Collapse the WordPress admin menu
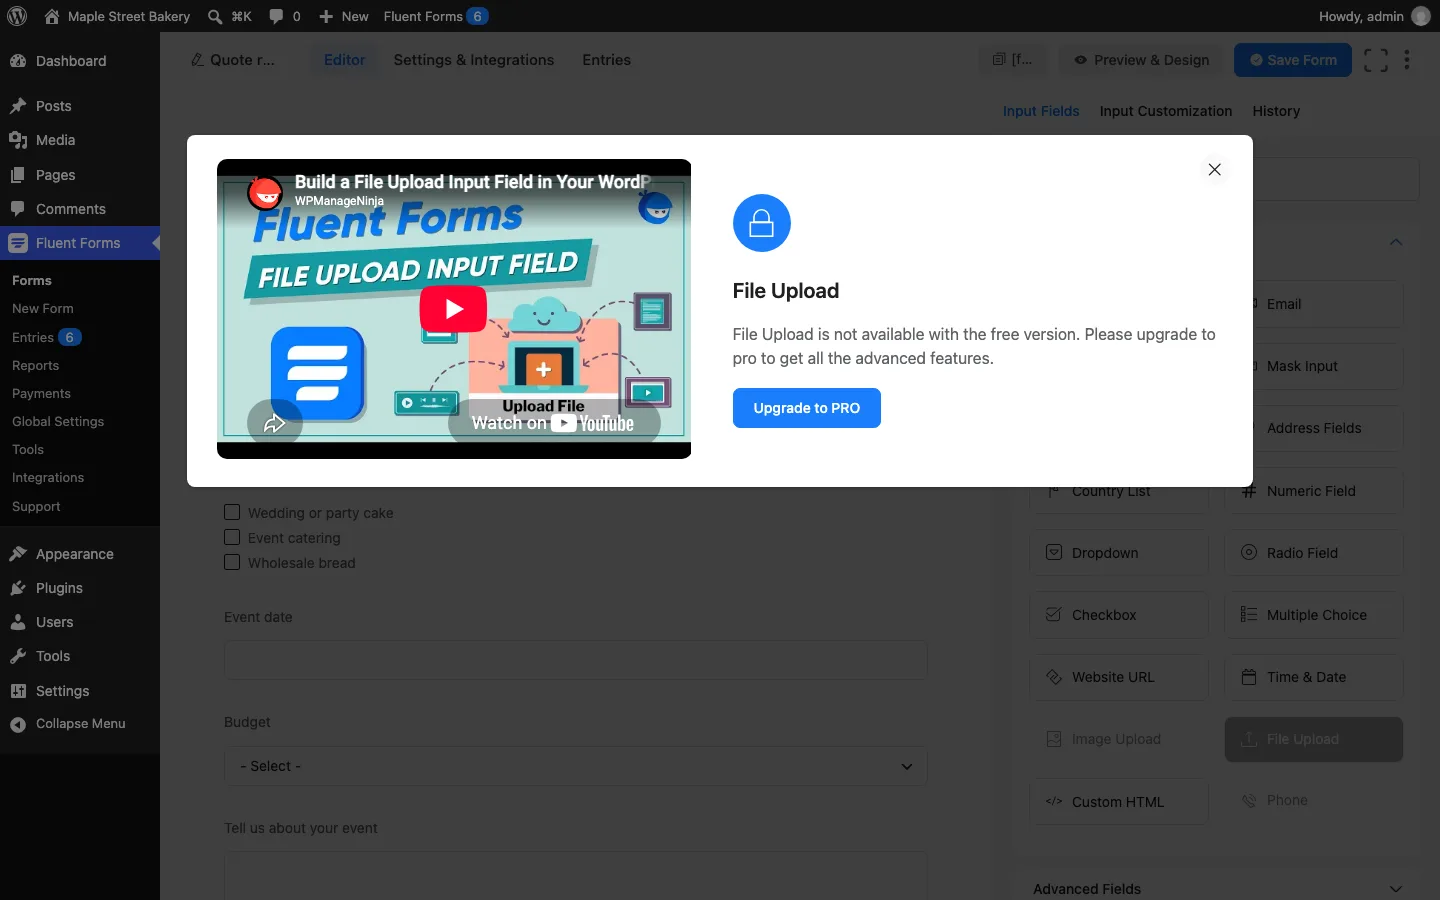The height and width of the screenshot is (900, 1440). tap(80, 724)
